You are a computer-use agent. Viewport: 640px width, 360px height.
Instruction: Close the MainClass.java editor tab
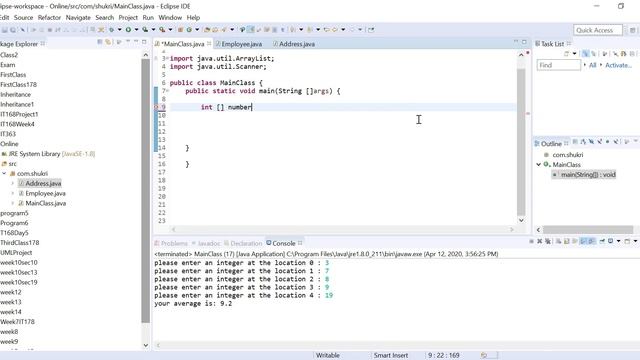209,44
